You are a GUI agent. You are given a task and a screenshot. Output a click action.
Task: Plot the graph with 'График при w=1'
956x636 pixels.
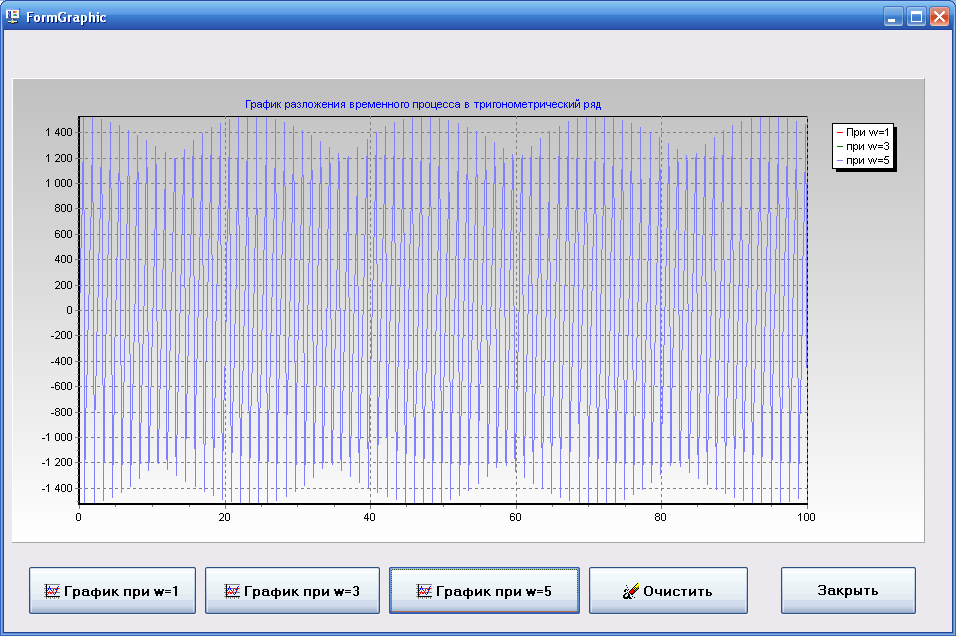click(112, 590)
